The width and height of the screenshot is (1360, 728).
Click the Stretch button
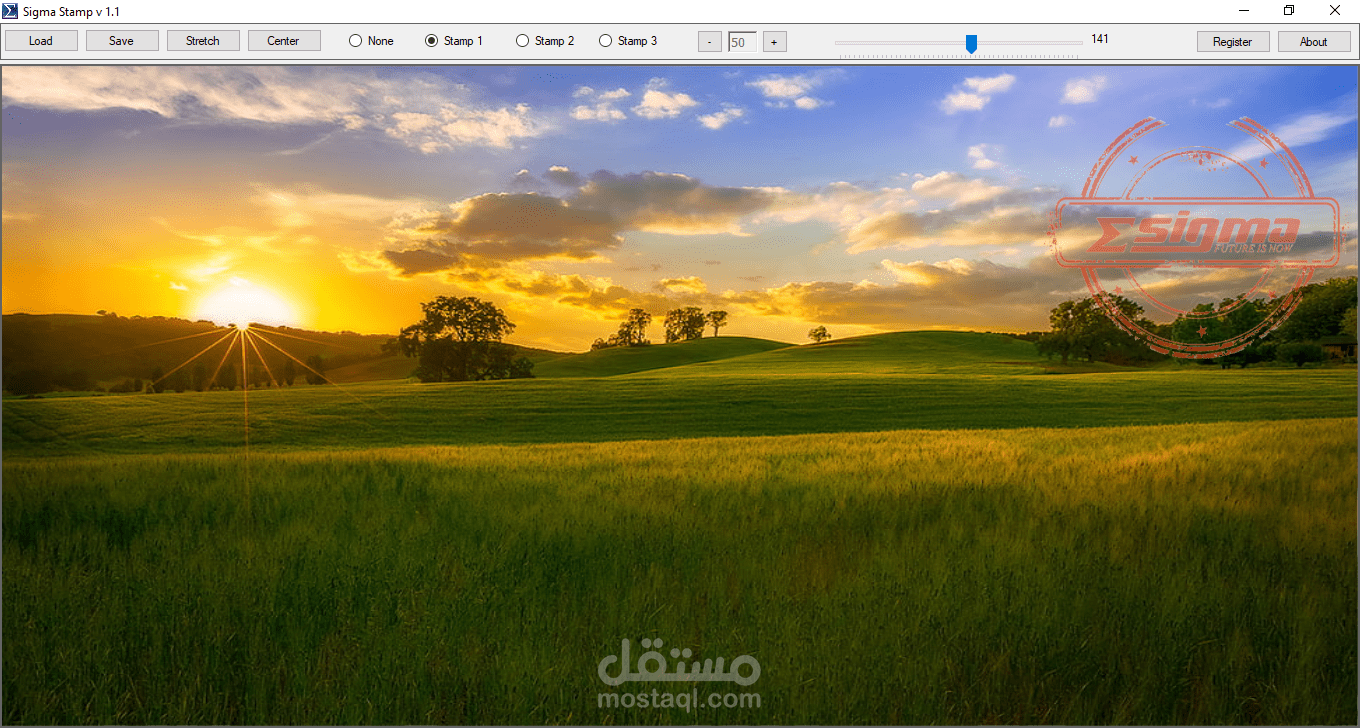point(203,41)
